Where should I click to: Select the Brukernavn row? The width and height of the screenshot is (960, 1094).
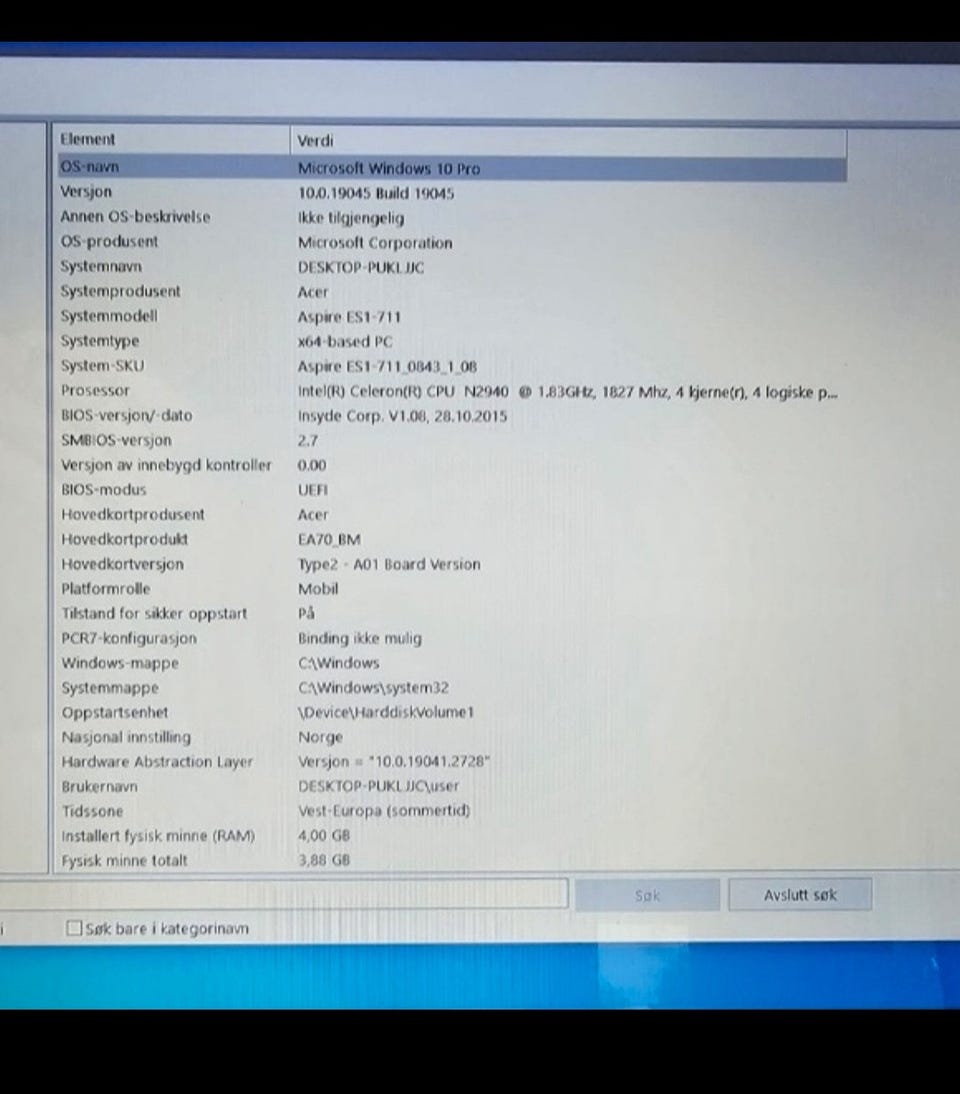[x=452, y=786]
